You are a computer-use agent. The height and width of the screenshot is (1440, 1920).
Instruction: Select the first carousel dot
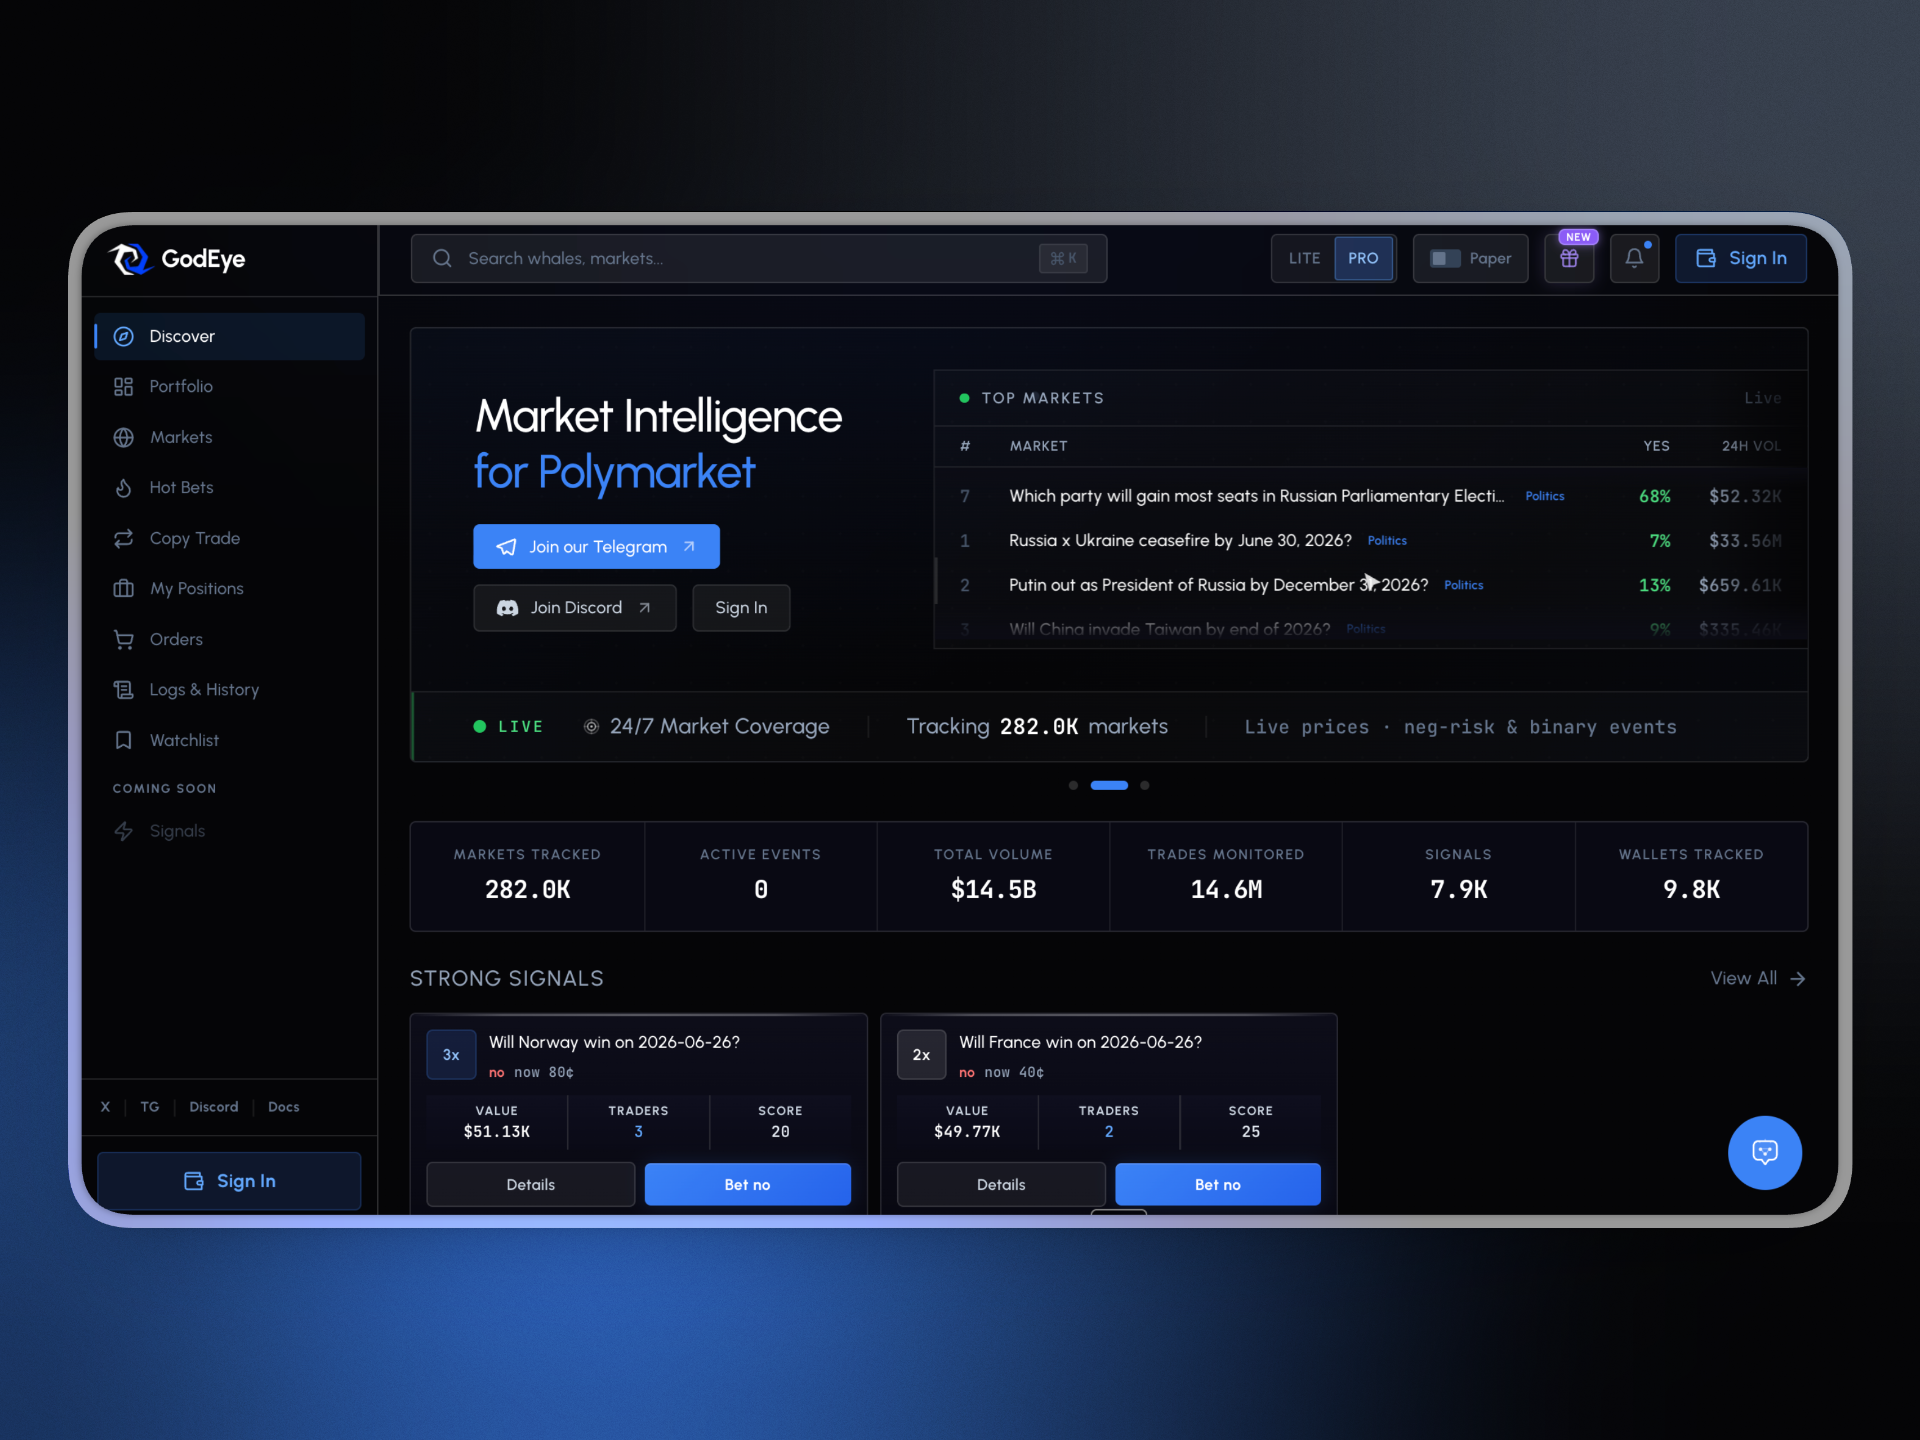pyautogui.click(x=1073, y=785)
